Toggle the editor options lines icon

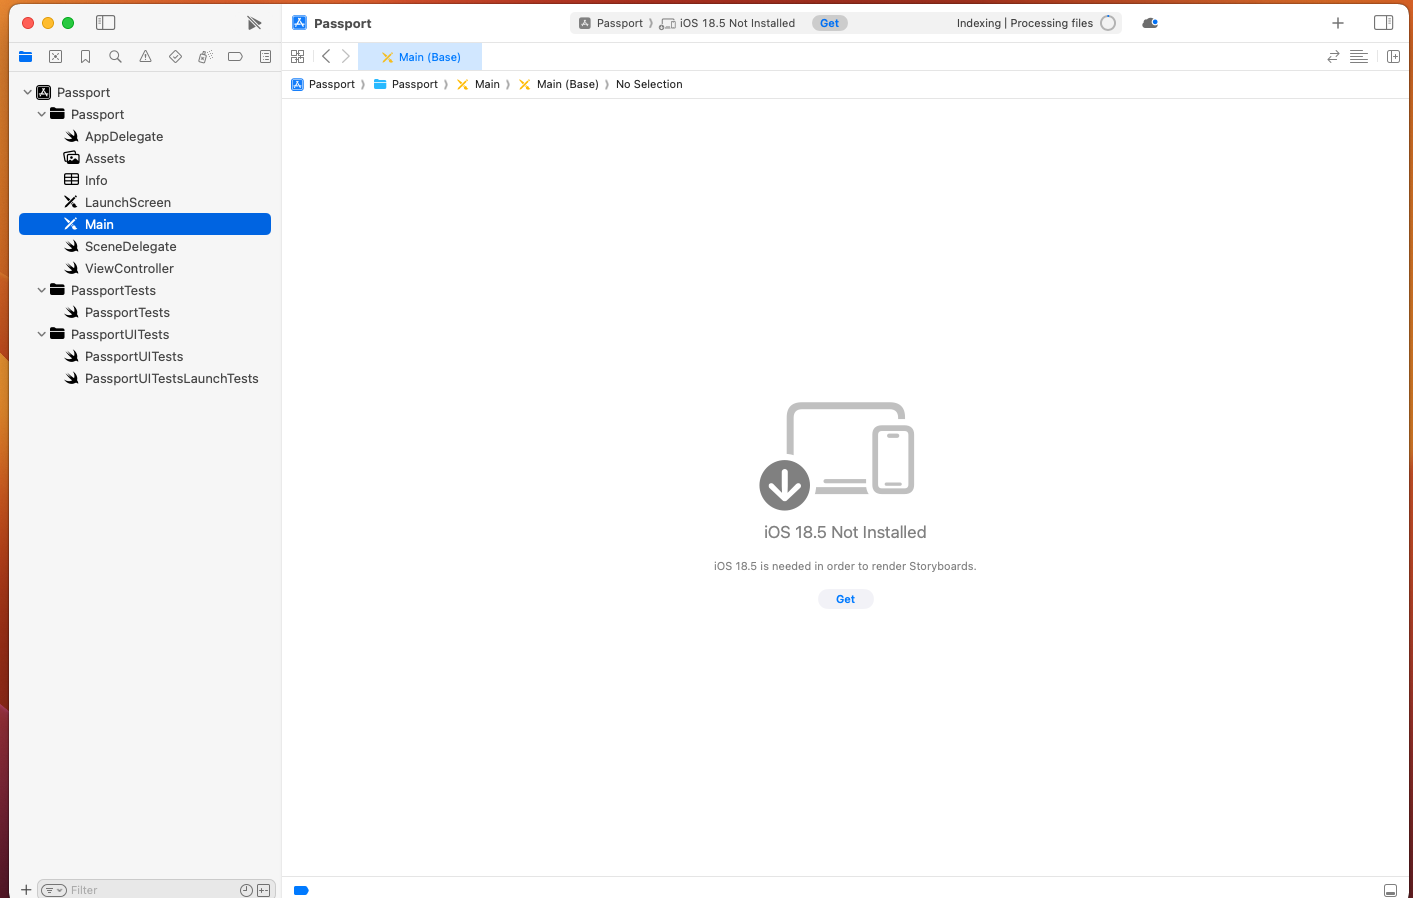[1358, 56]
